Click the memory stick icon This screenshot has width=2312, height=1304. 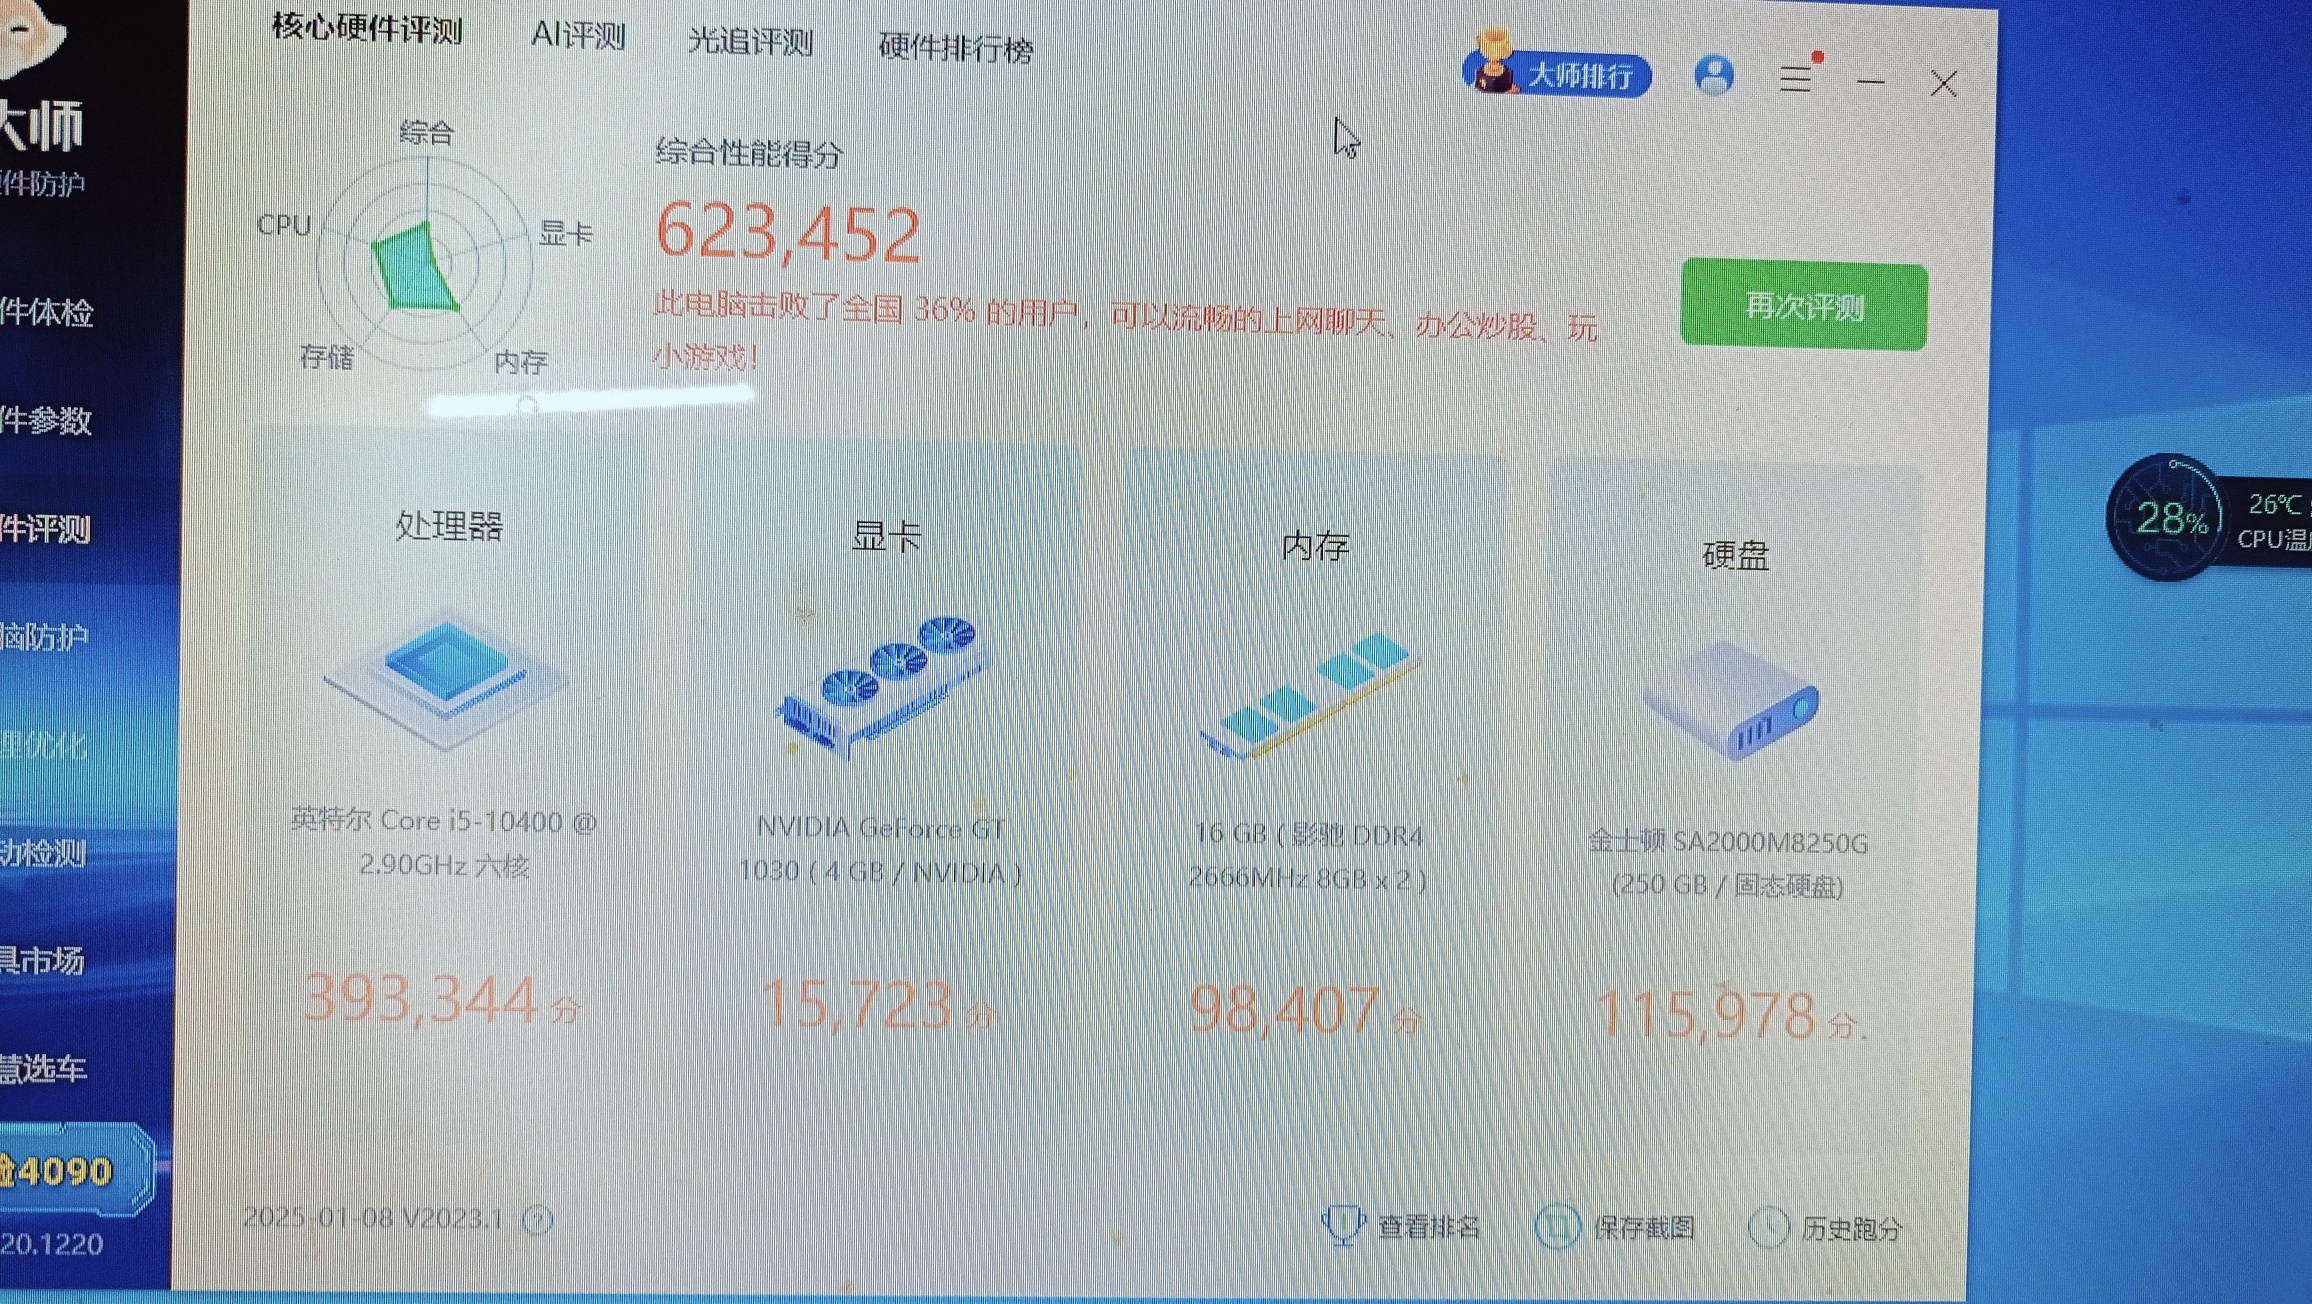[x=1312, y=695]
